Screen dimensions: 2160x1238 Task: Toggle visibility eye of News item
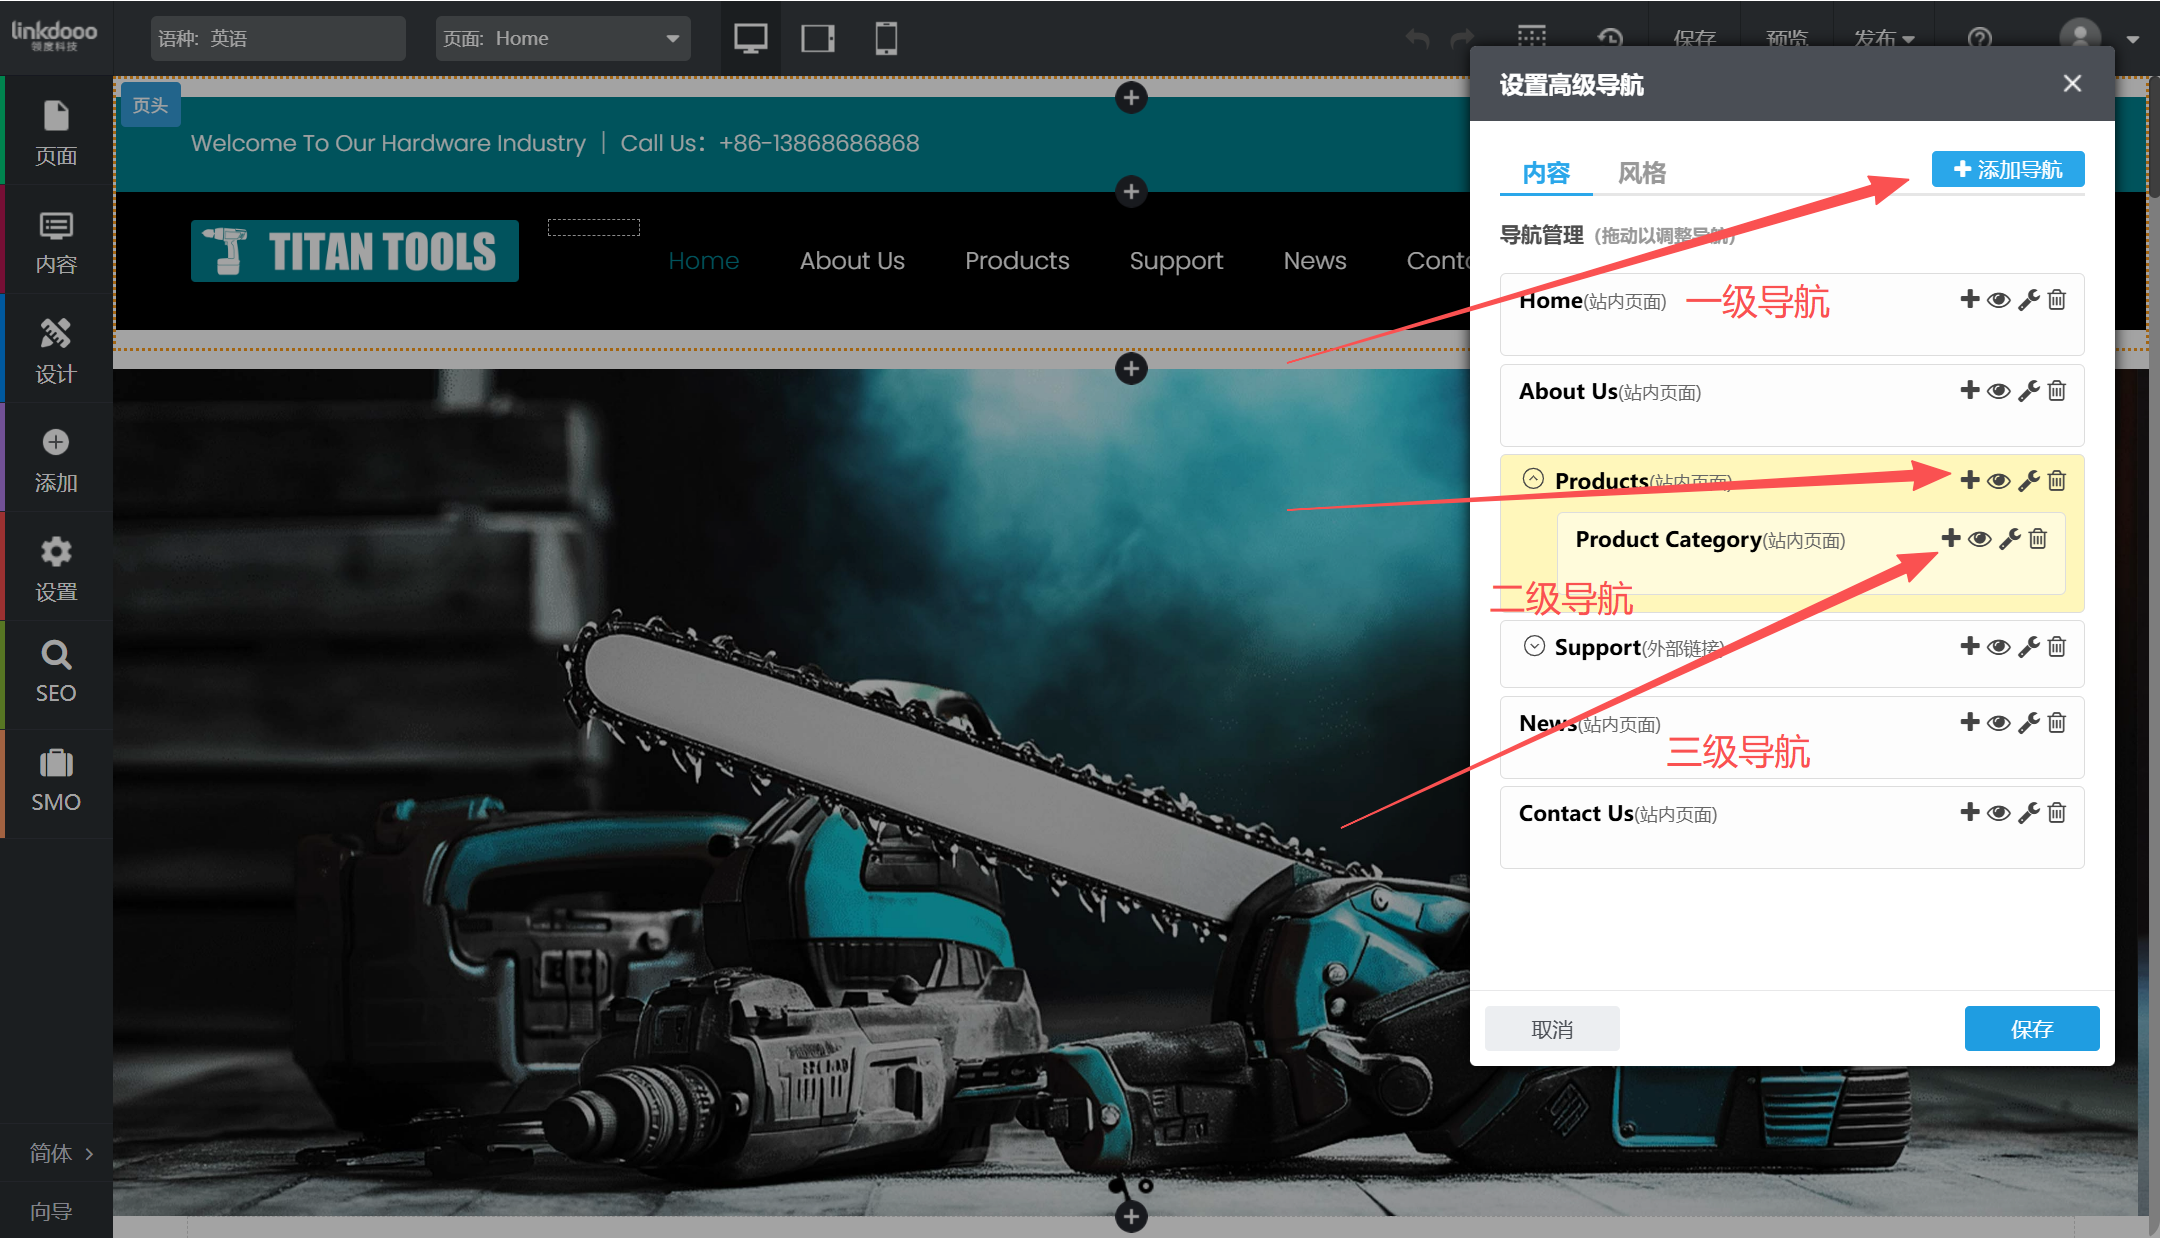pyautogui.click(x=1998, y=723)
